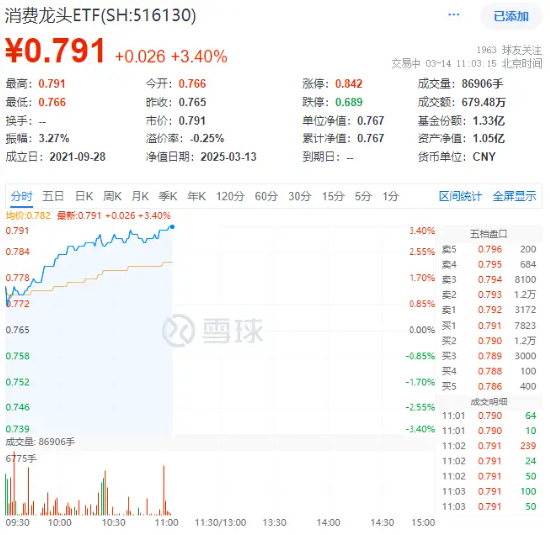
Task: Click the 卖4 order row at 0.795
Action: (489, 265)
